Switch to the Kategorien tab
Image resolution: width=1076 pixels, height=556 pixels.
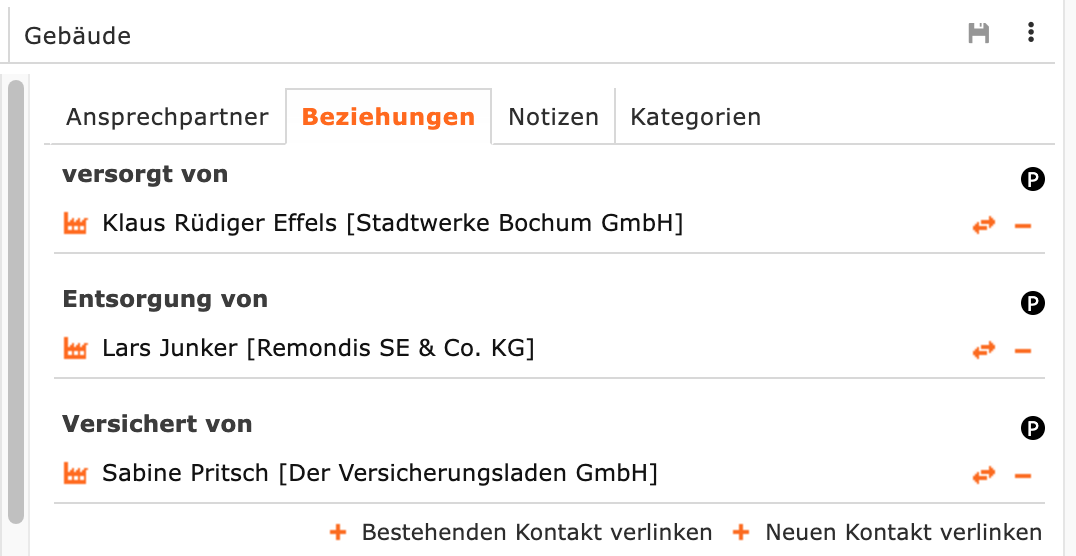point(695,117)
